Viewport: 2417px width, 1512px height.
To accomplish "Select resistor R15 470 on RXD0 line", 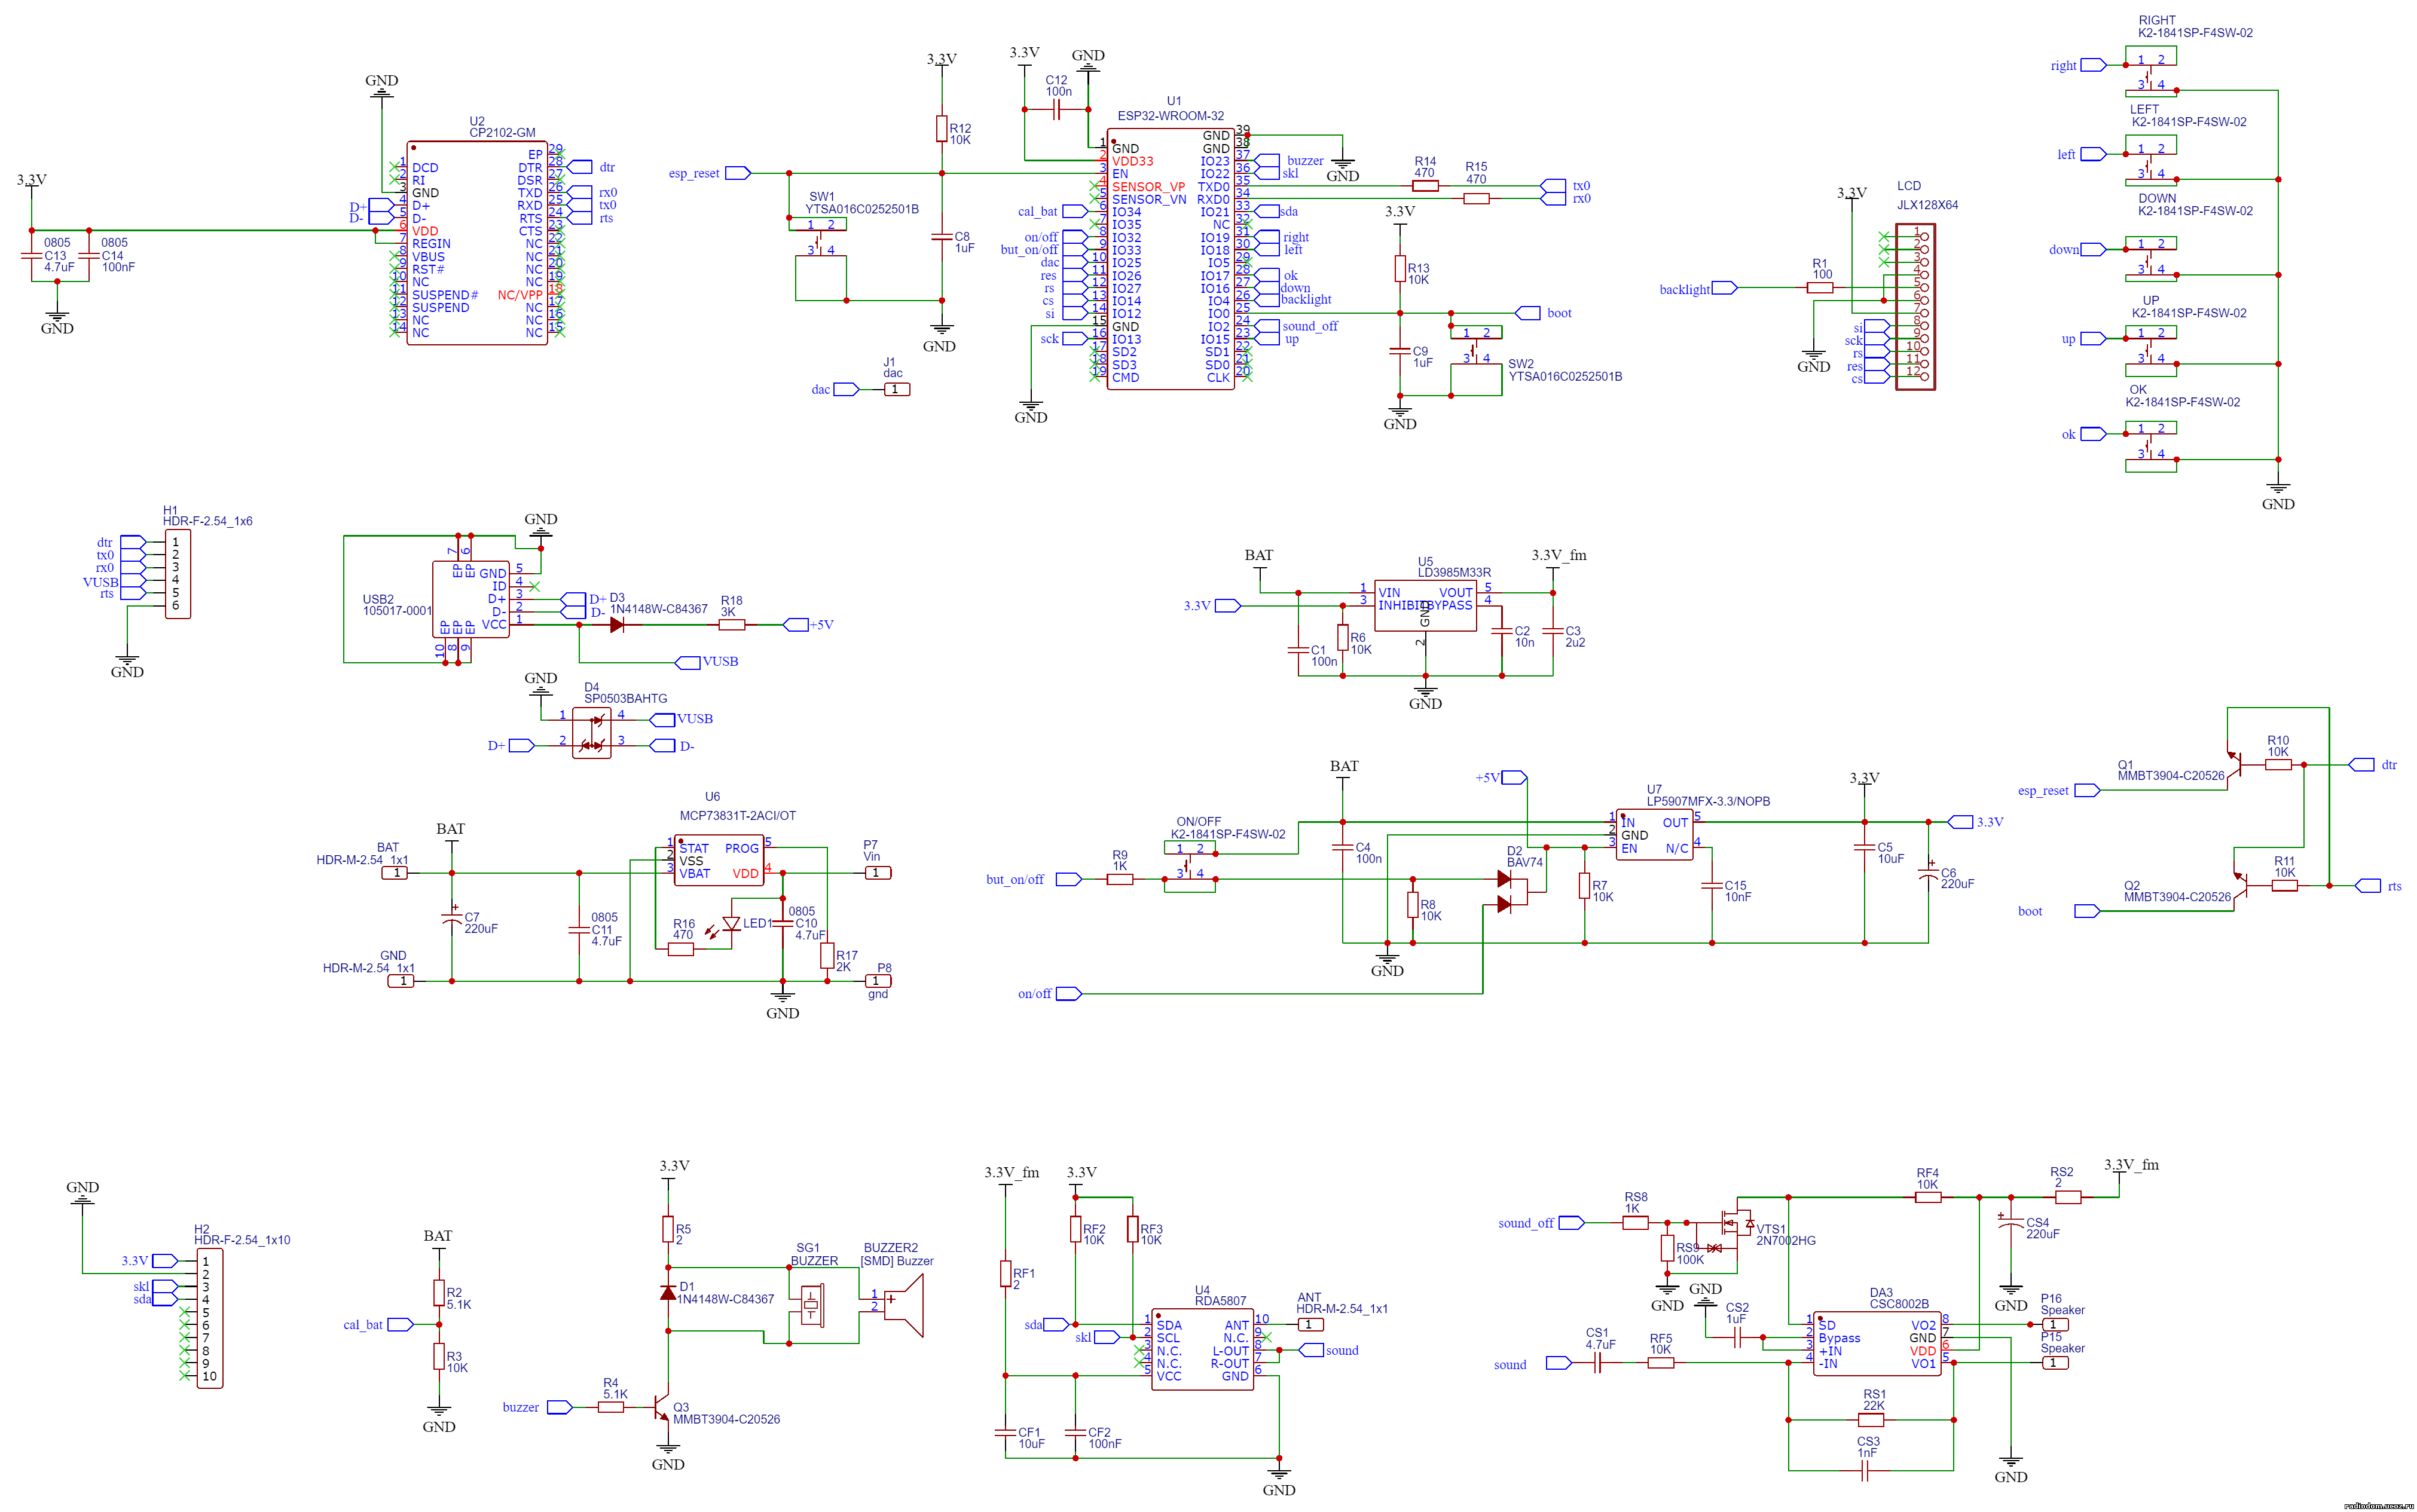I will [1476, 199].
